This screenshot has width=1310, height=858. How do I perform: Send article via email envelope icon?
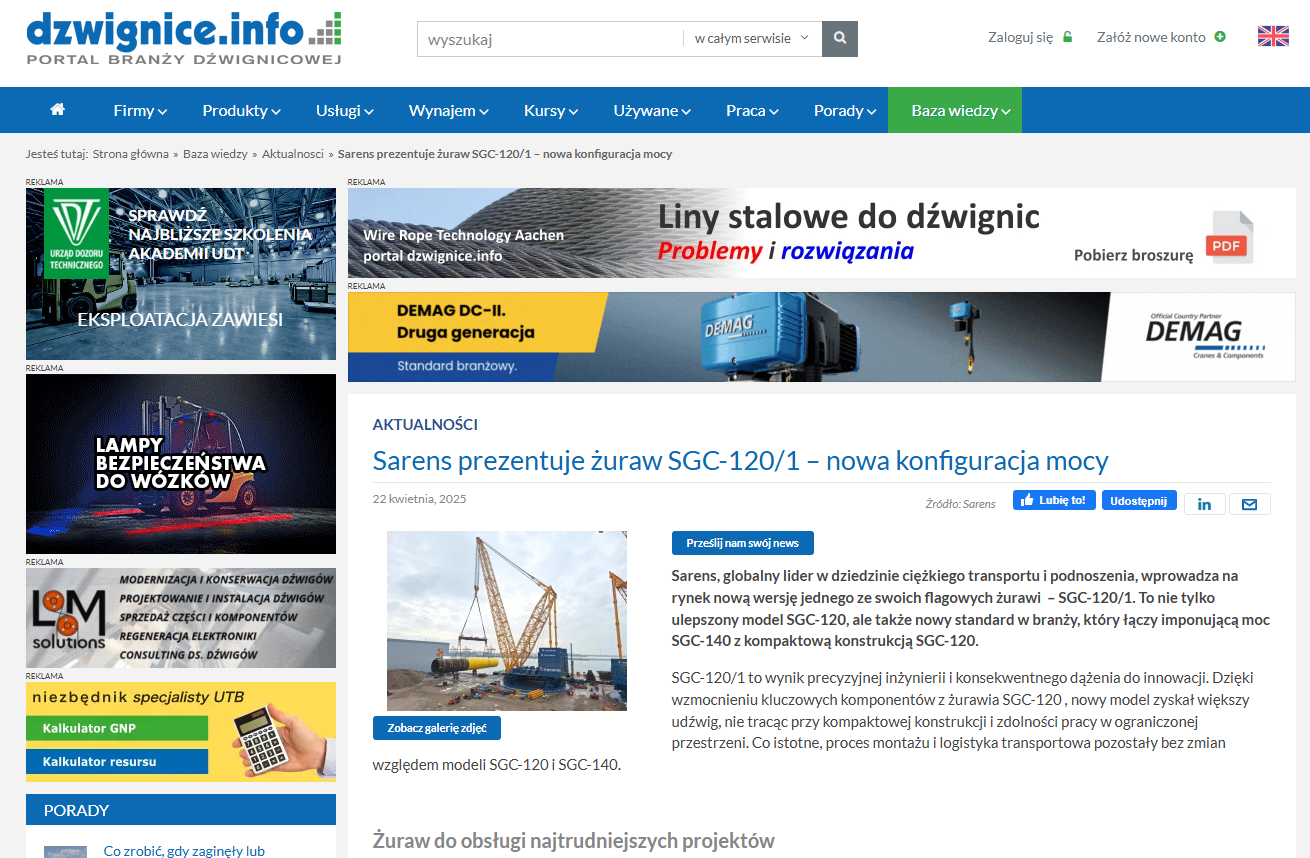pyautogui.click(x=1249, y=504)
